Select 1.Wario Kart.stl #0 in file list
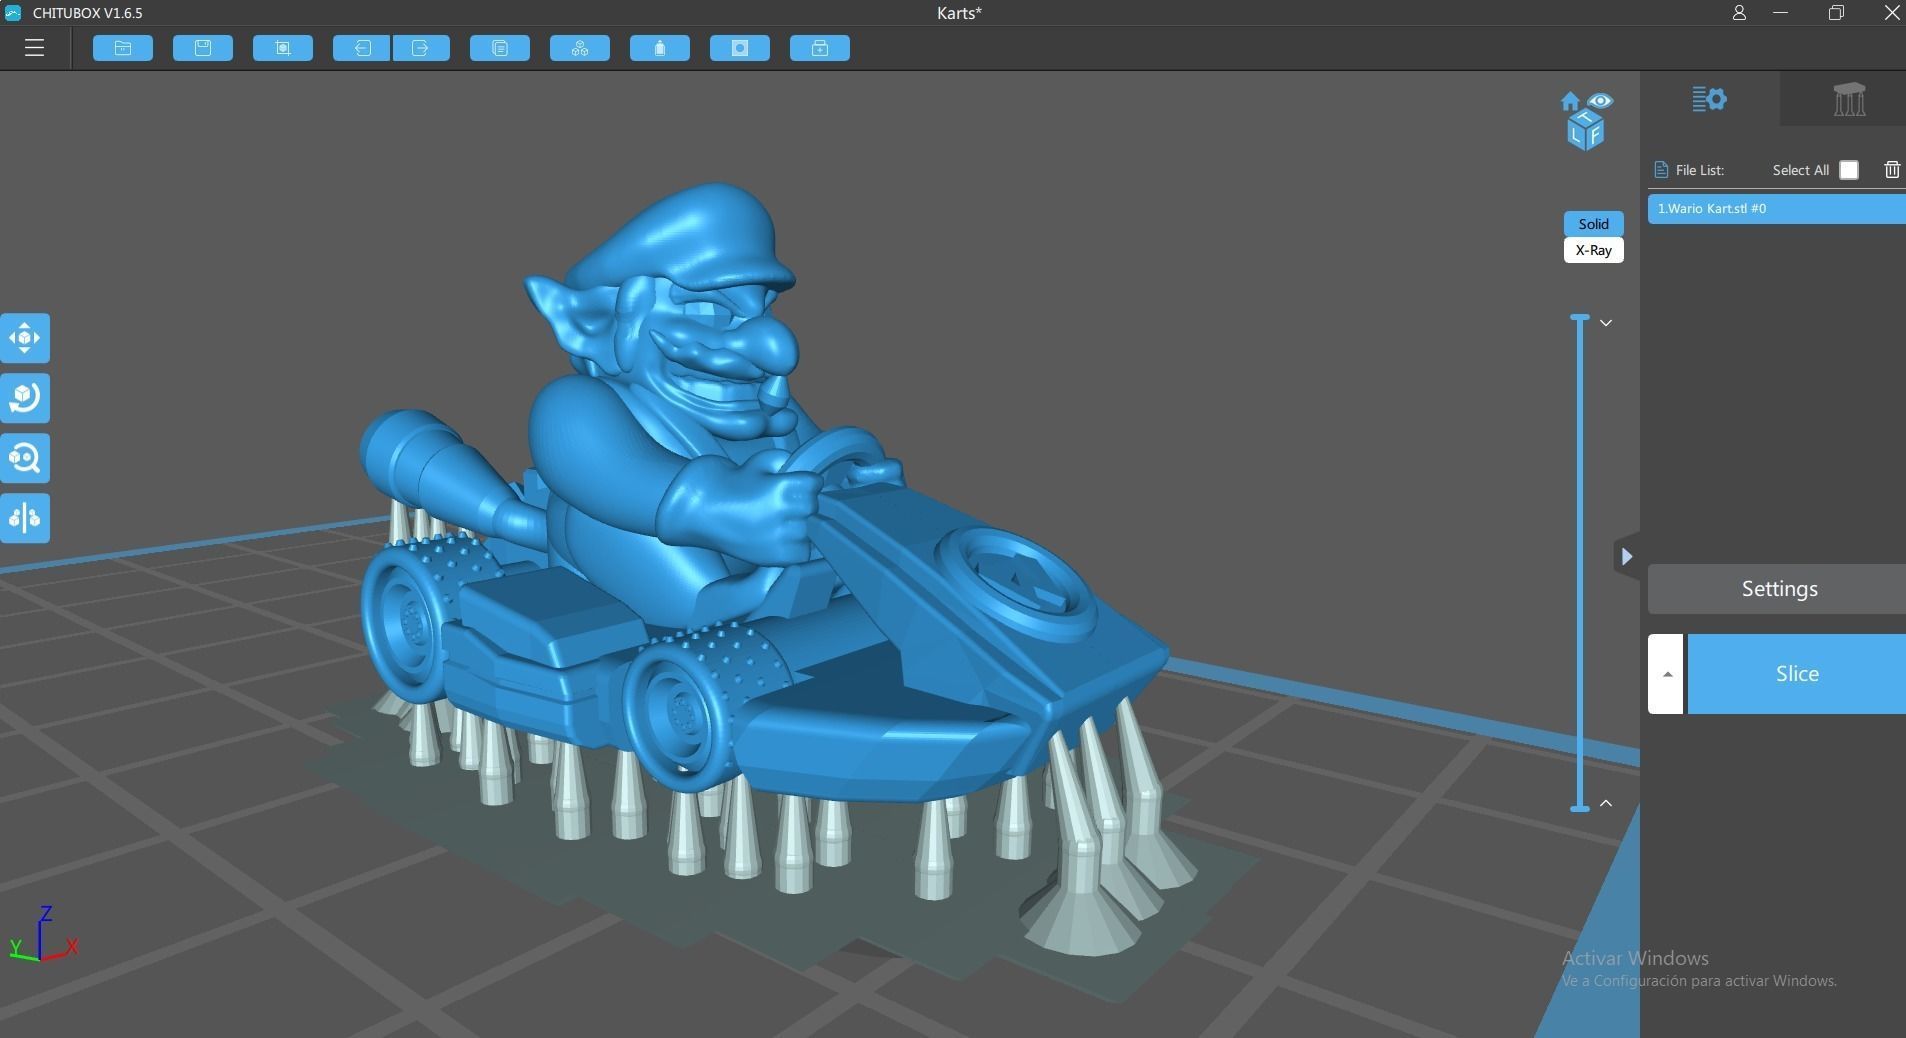1906x1038 pixels. click(1776, 208)
